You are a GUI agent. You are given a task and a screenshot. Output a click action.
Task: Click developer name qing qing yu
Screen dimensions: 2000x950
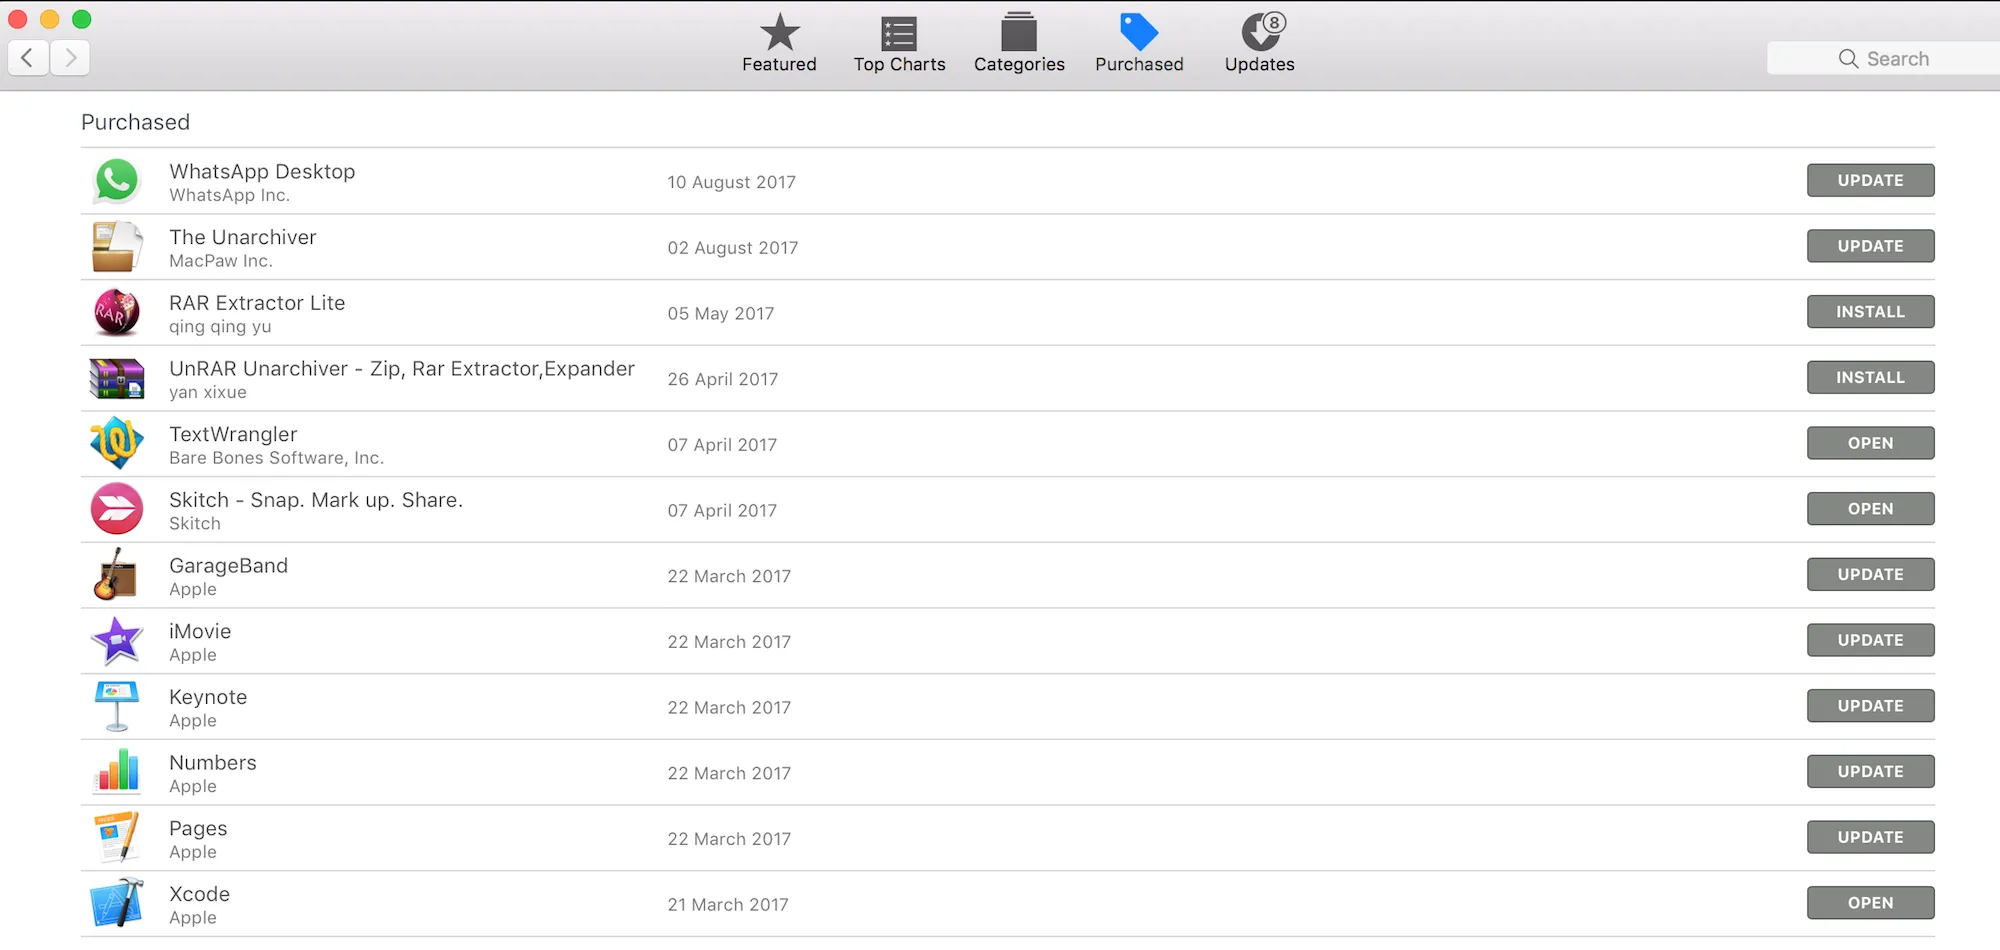[x=220, y=327]
